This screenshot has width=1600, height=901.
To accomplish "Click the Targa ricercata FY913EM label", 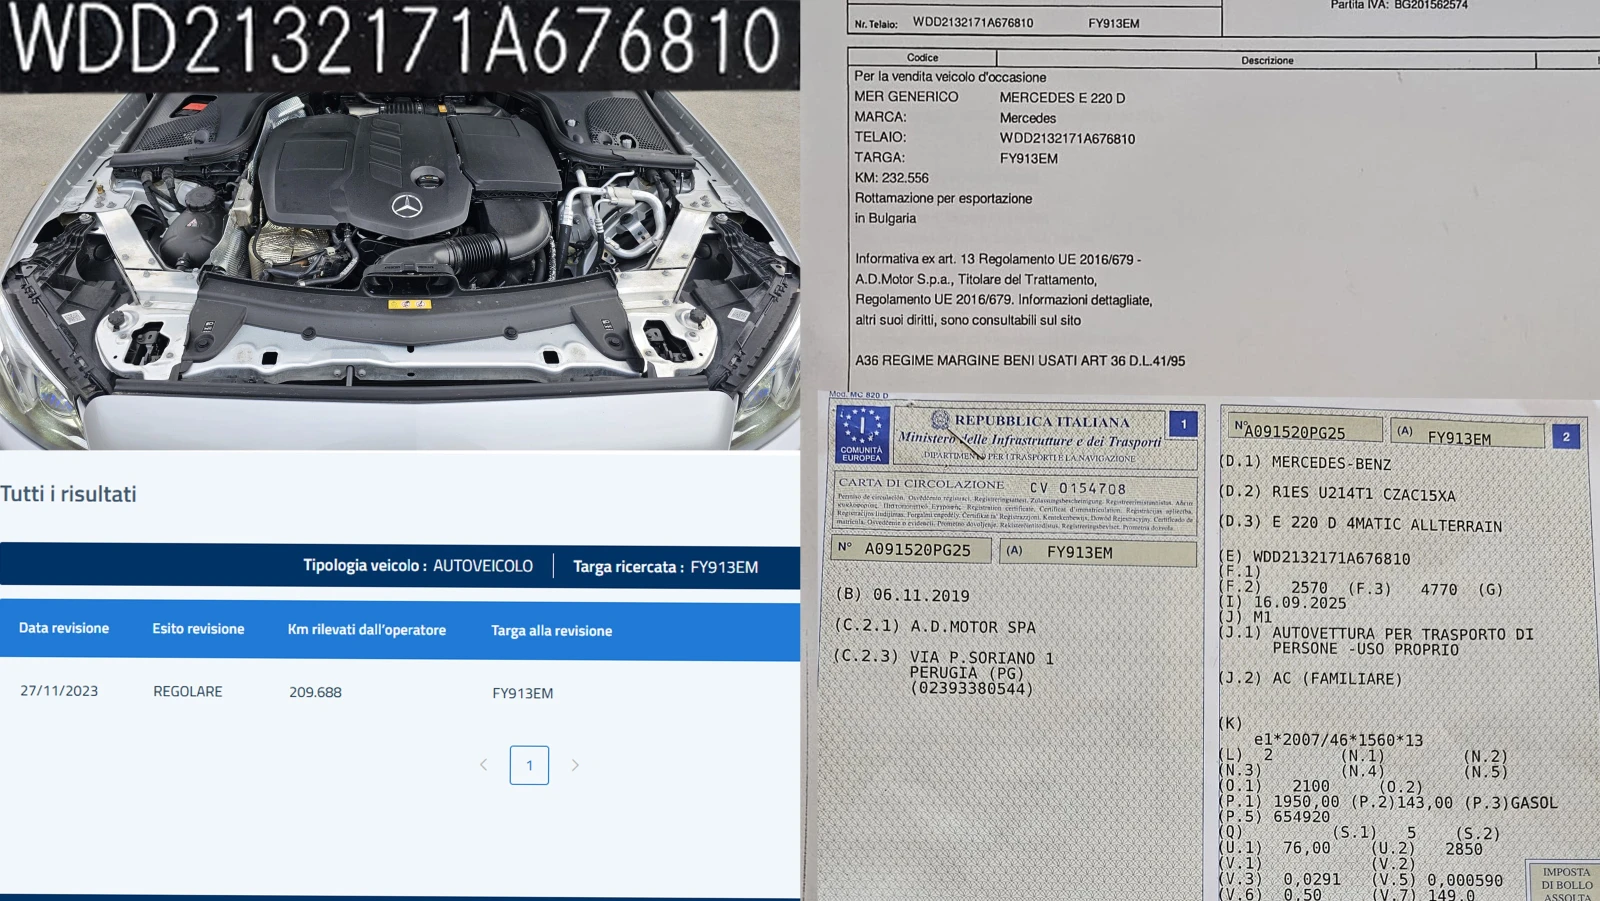I will point(665,567).
